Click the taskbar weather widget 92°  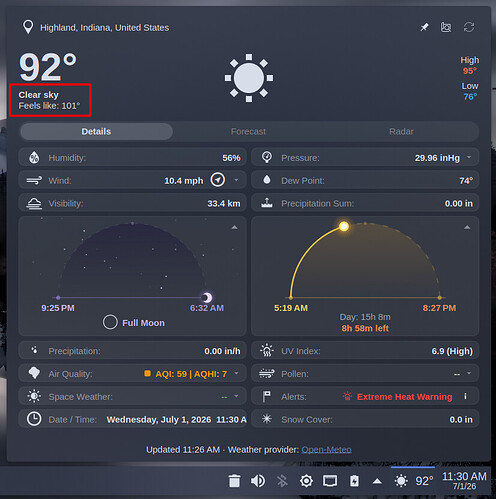413,481
